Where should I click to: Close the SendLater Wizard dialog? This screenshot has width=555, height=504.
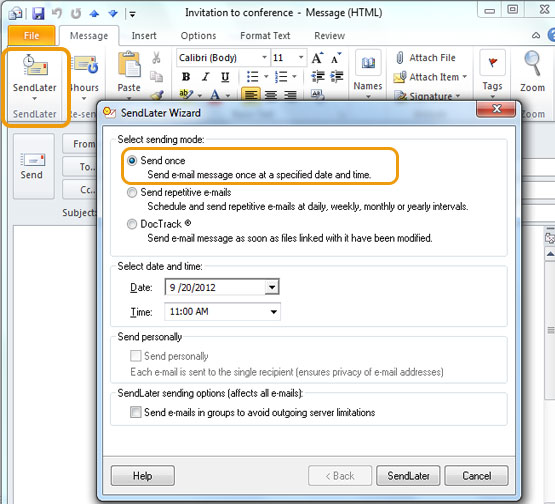[496, 109]
